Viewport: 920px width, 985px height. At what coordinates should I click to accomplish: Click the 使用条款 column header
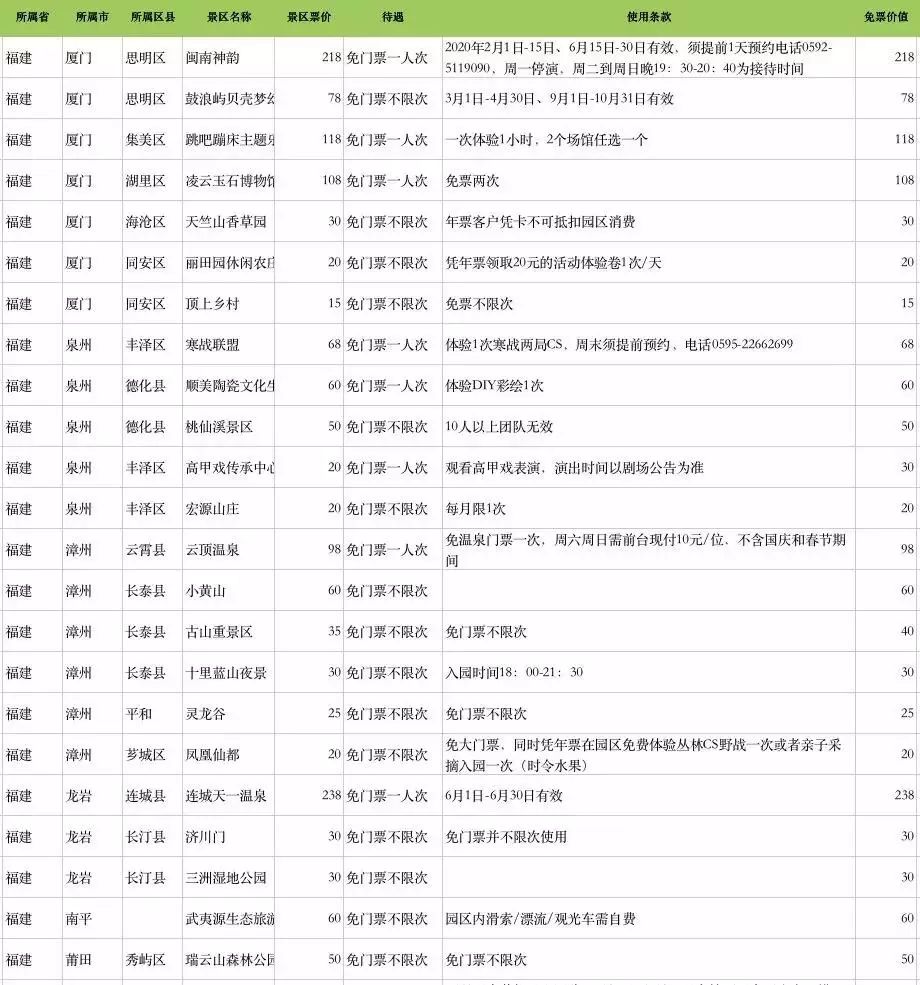[x=649, y=17]
